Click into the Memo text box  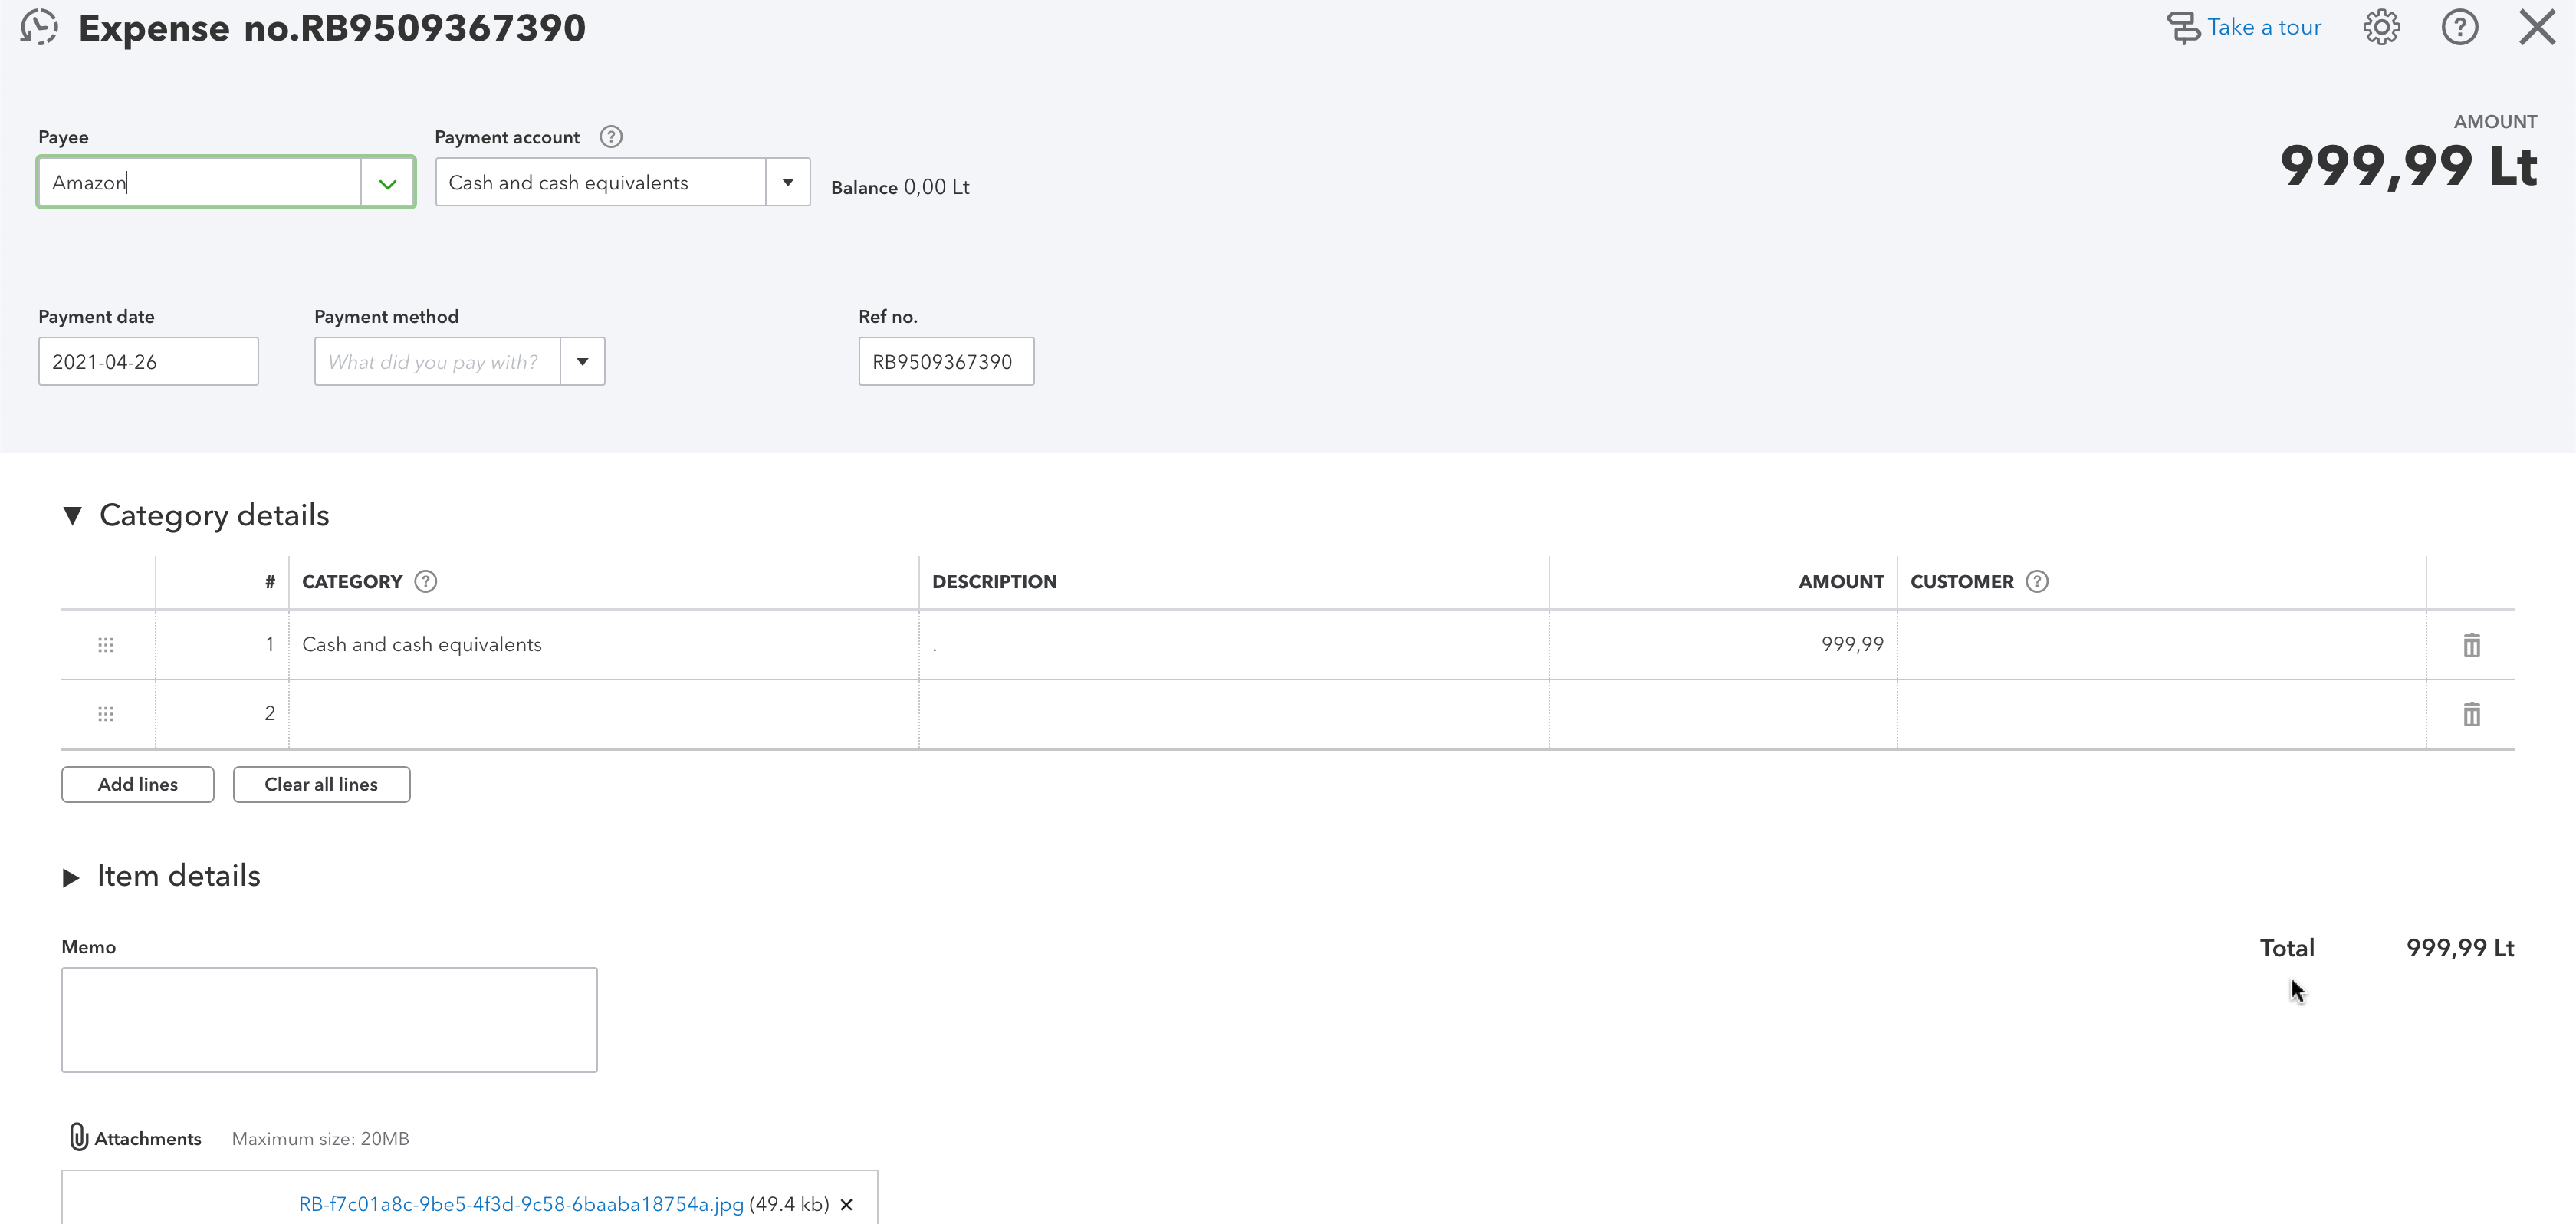329,1019
